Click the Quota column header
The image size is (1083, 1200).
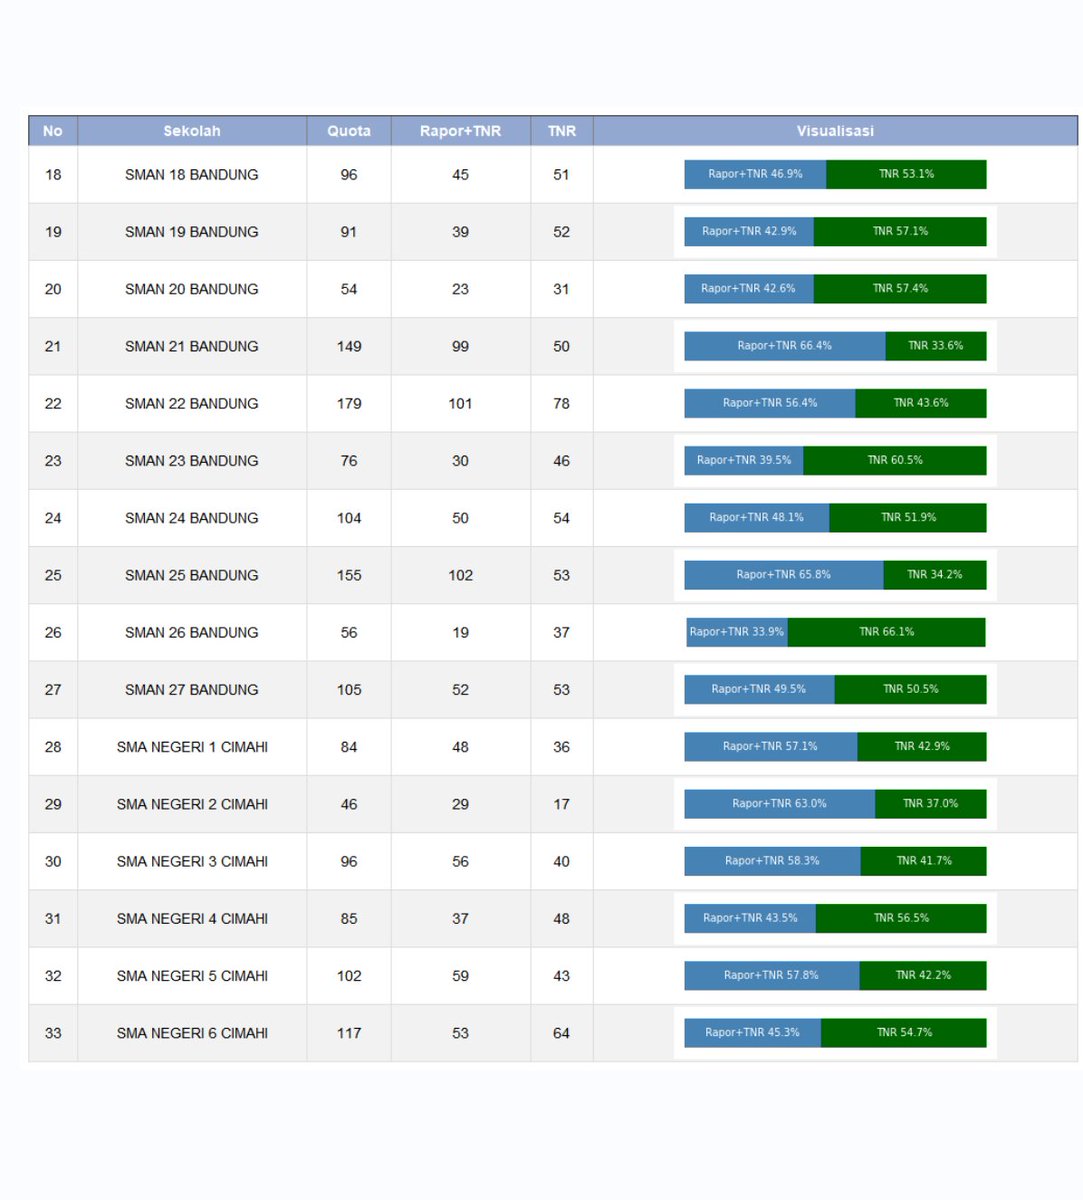349,131
